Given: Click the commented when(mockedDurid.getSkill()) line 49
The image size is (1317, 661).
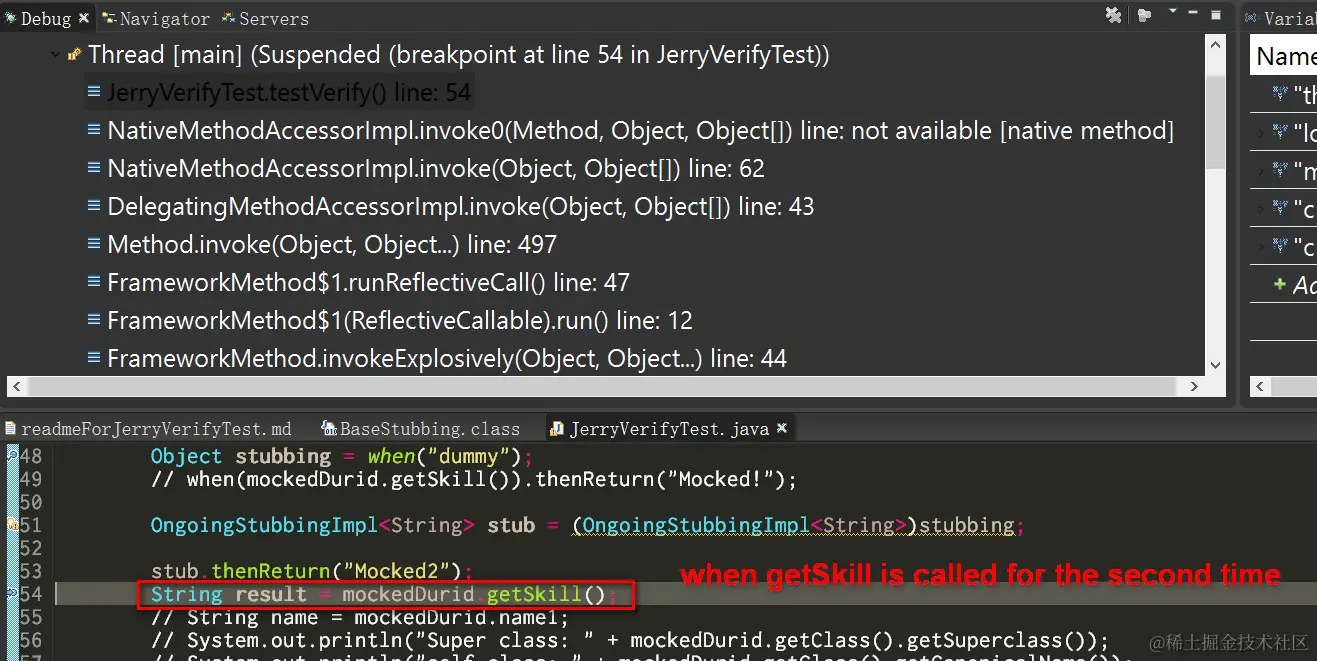Looking at the screenshot, I should tap(474, 479).
